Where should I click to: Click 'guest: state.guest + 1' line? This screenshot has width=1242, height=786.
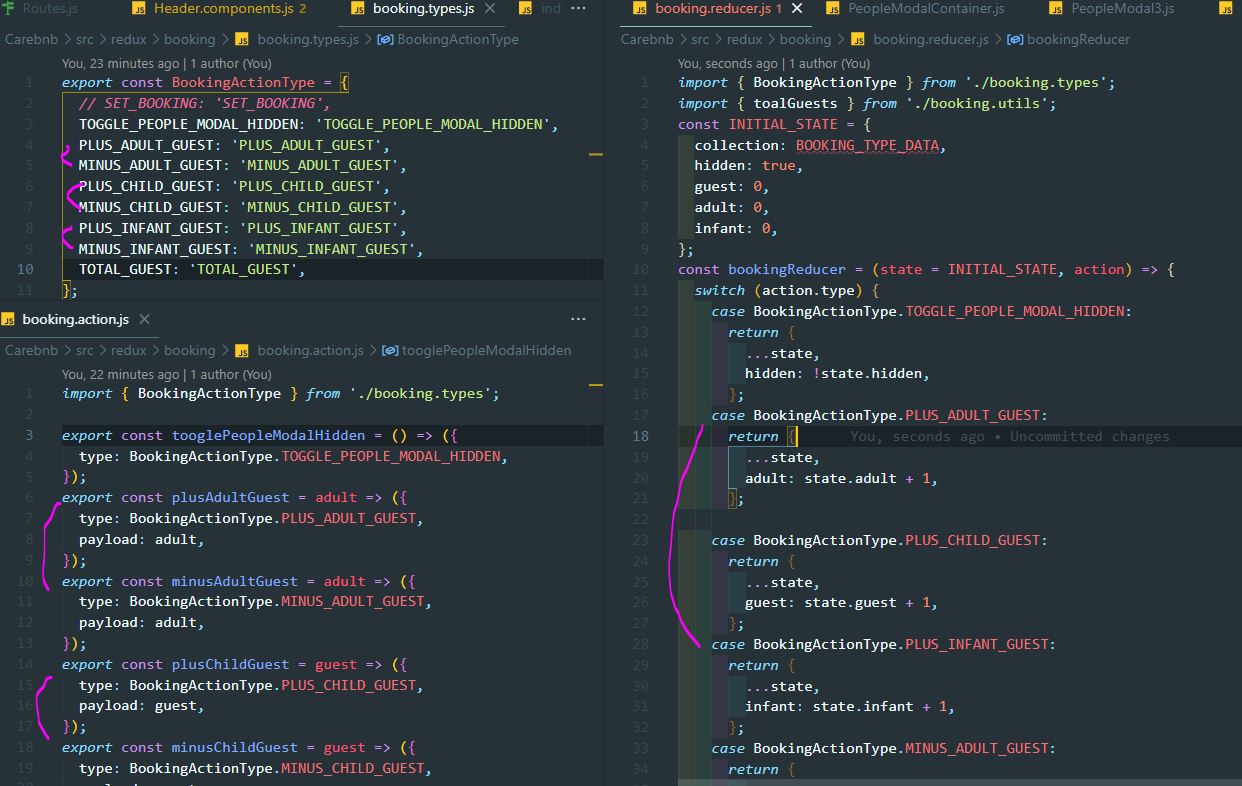(x=841, y=602)
